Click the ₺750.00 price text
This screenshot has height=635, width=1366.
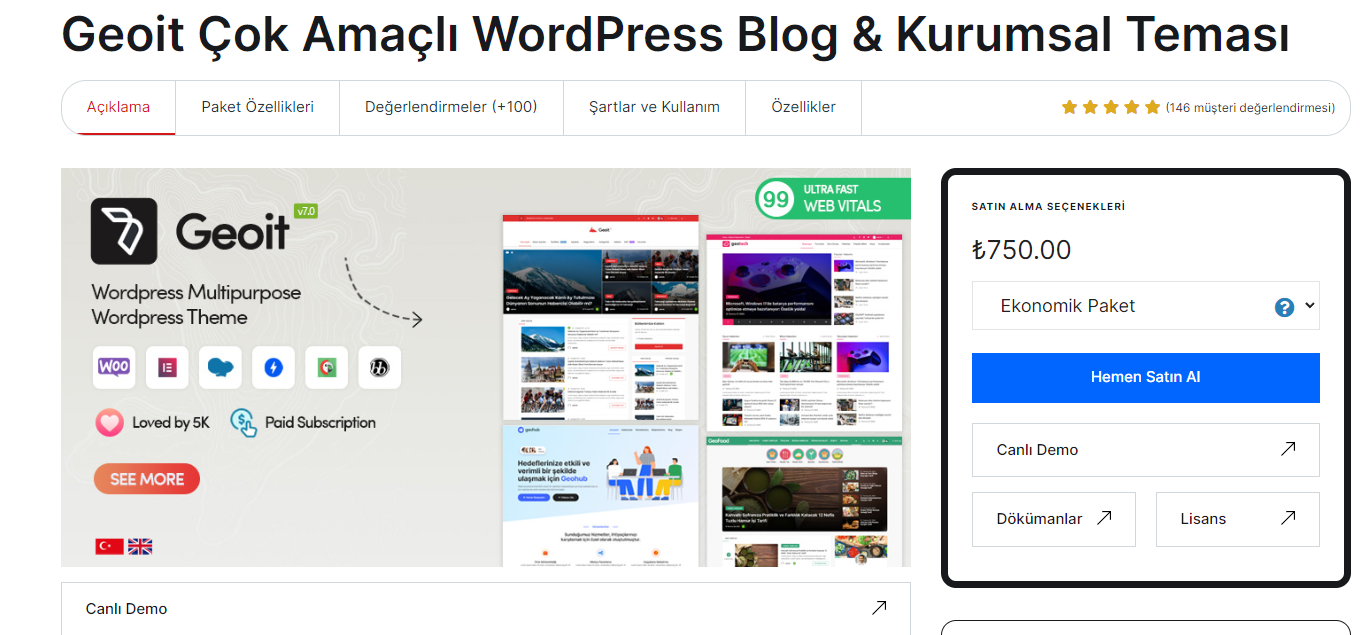[1021, 250]
